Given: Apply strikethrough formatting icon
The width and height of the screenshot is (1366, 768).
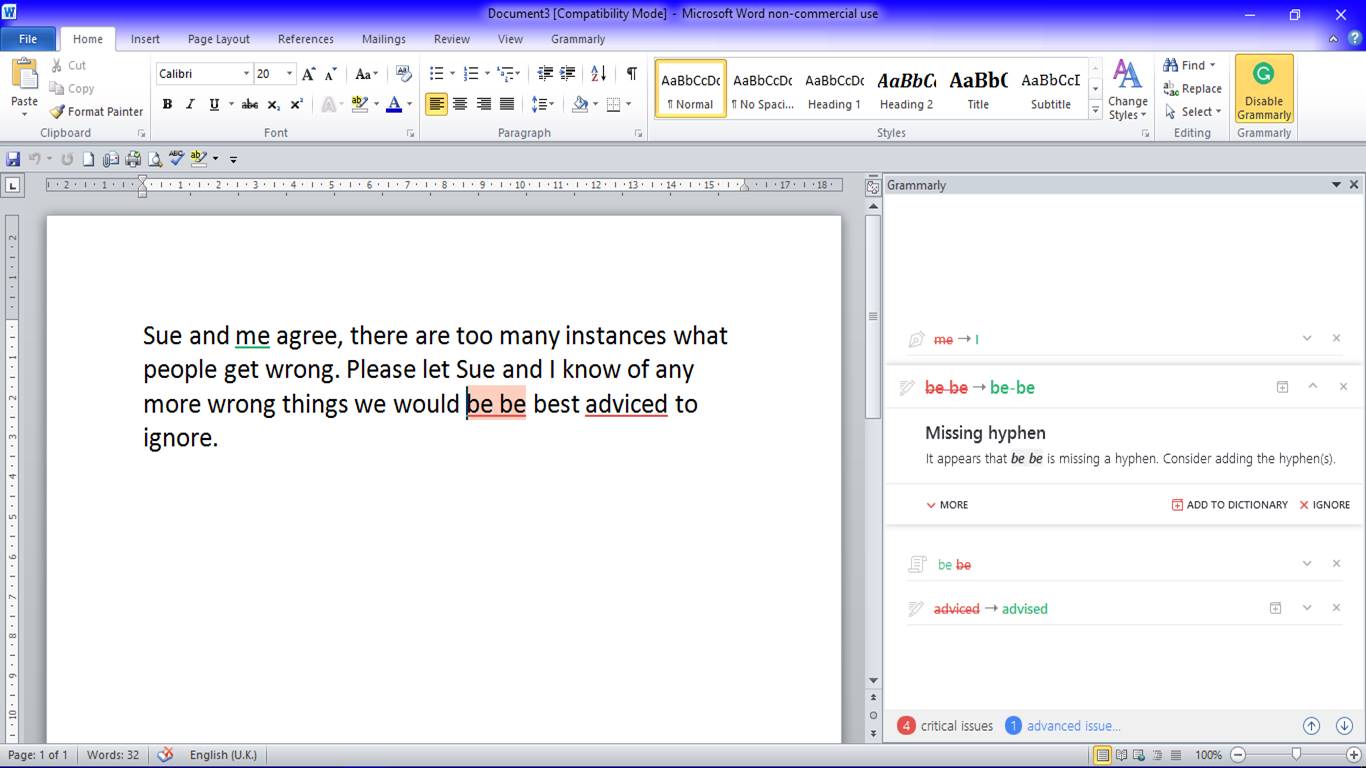Looking at the screenshot, I should [250, 104].
